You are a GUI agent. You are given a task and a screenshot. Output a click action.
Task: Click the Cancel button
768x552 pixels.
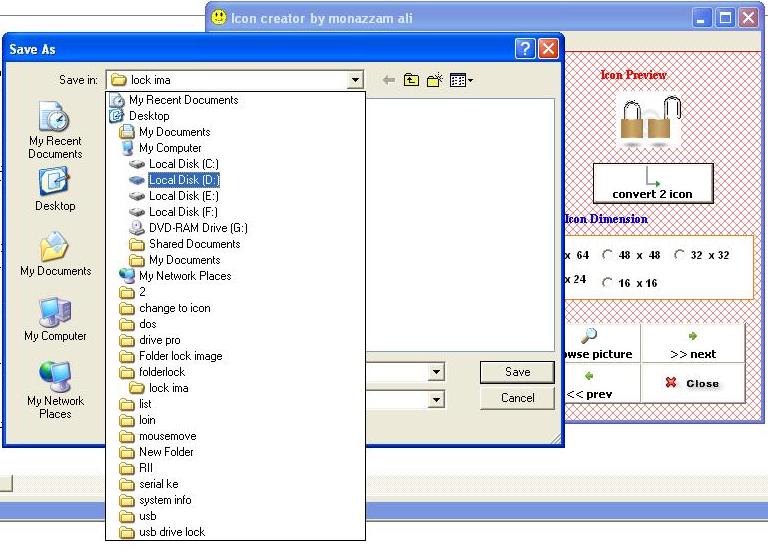tap(517, 398)
